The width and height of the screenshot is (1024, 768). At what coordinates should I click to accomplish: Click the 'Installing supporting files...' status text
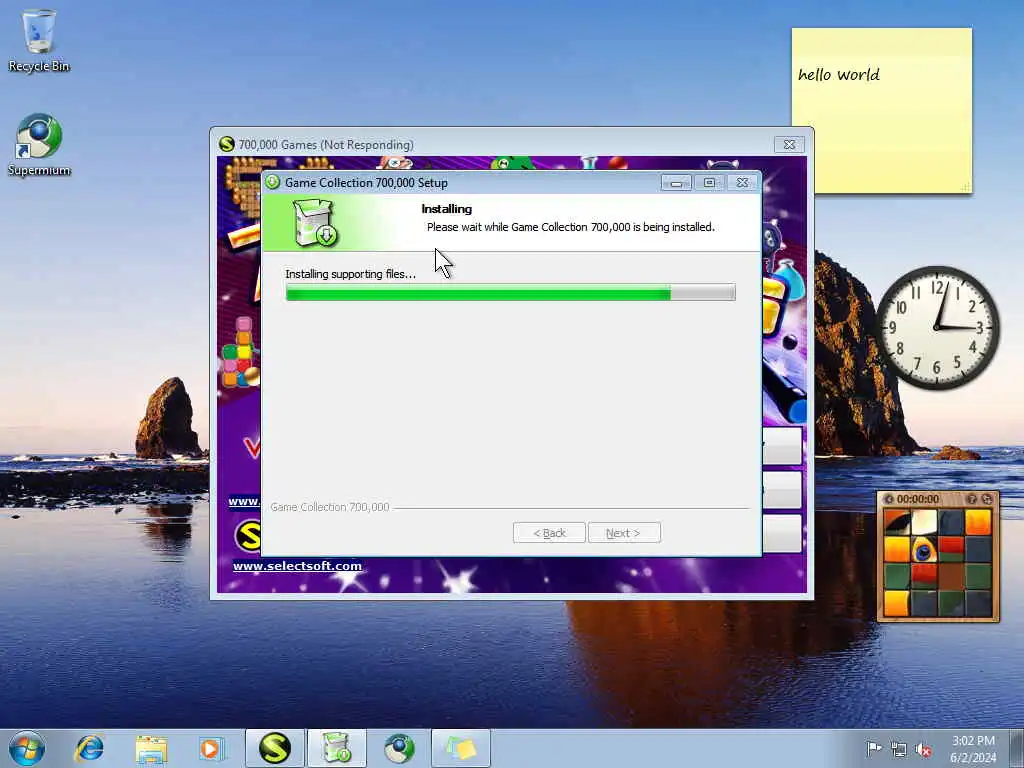[351, 274]
